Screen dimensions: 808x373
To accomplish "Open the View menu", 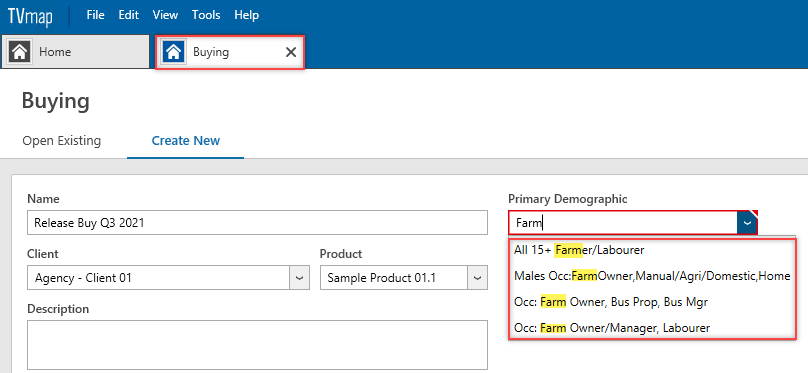I will 165,15.
